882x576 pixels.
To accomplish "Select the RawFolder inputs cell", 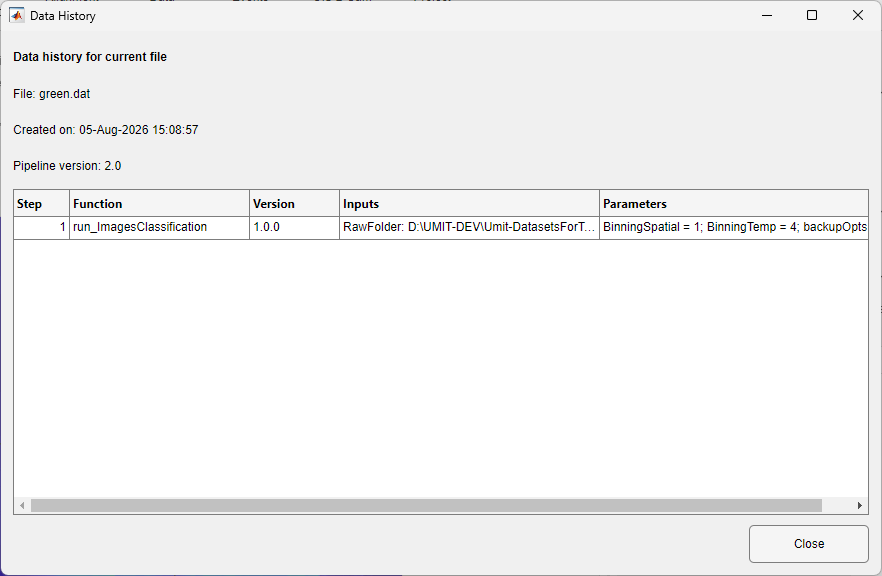I will point(469,227).
